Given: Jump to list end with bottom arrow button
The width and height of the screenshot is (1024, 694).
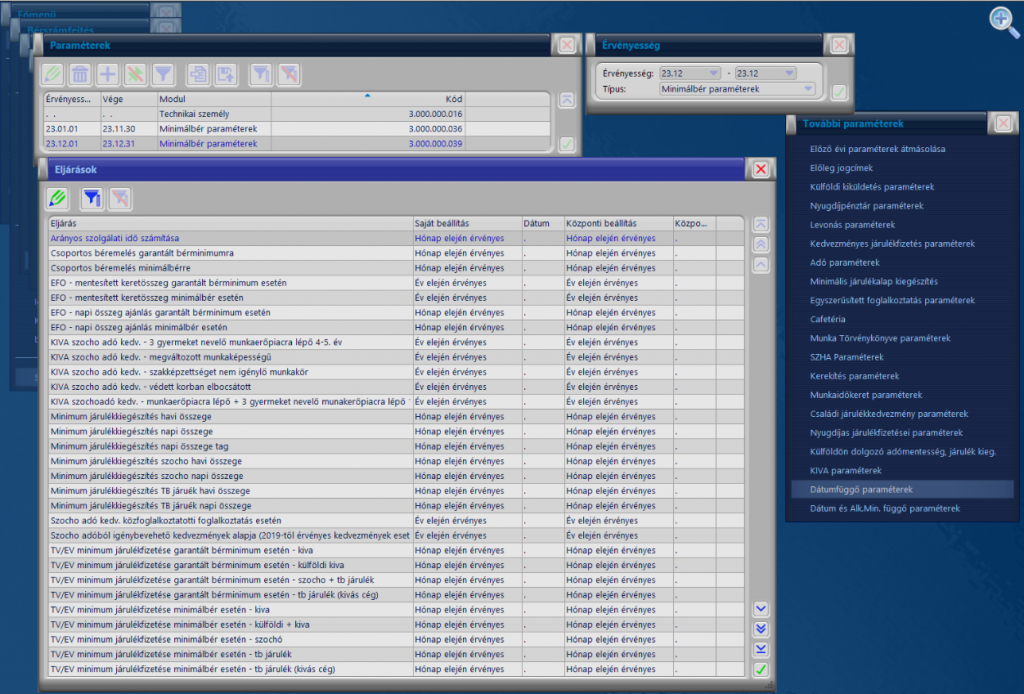Looking at the screenshot, I should point(761,649).
